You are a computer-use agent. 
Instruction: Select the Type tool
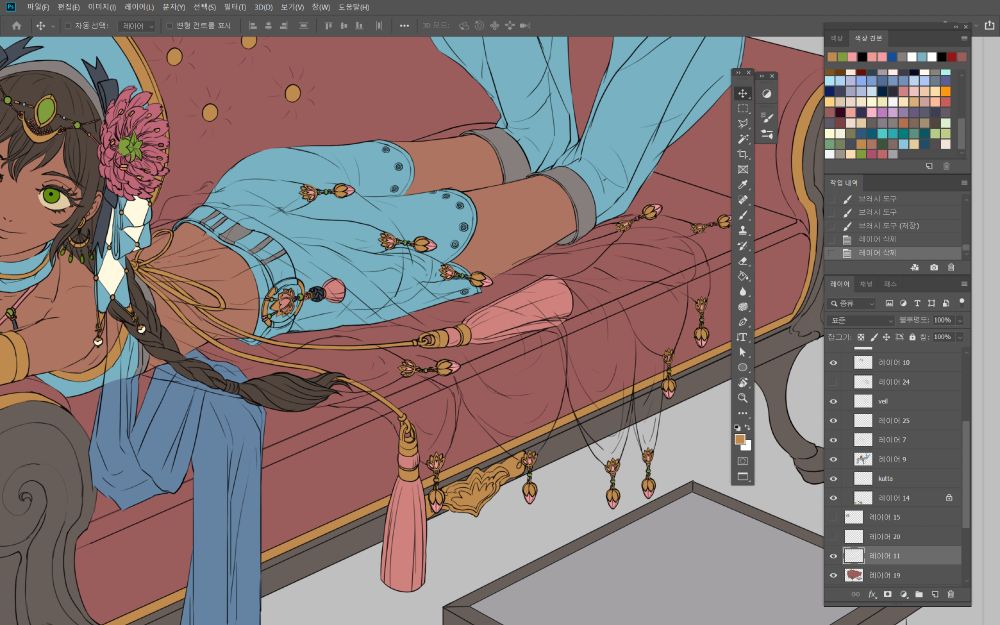pos(742,337)
